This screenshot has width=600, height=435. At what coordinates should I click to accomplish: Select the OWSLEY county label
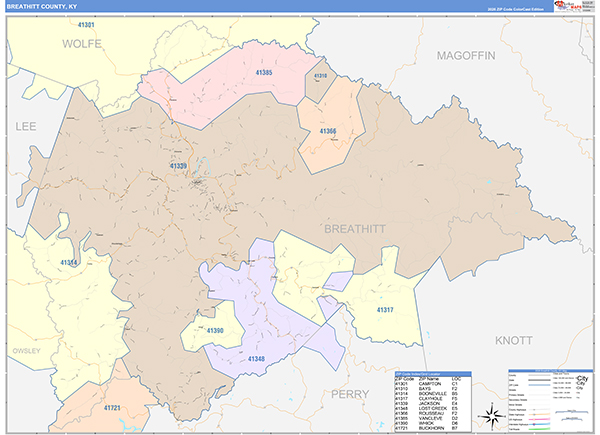click(26, 351)
